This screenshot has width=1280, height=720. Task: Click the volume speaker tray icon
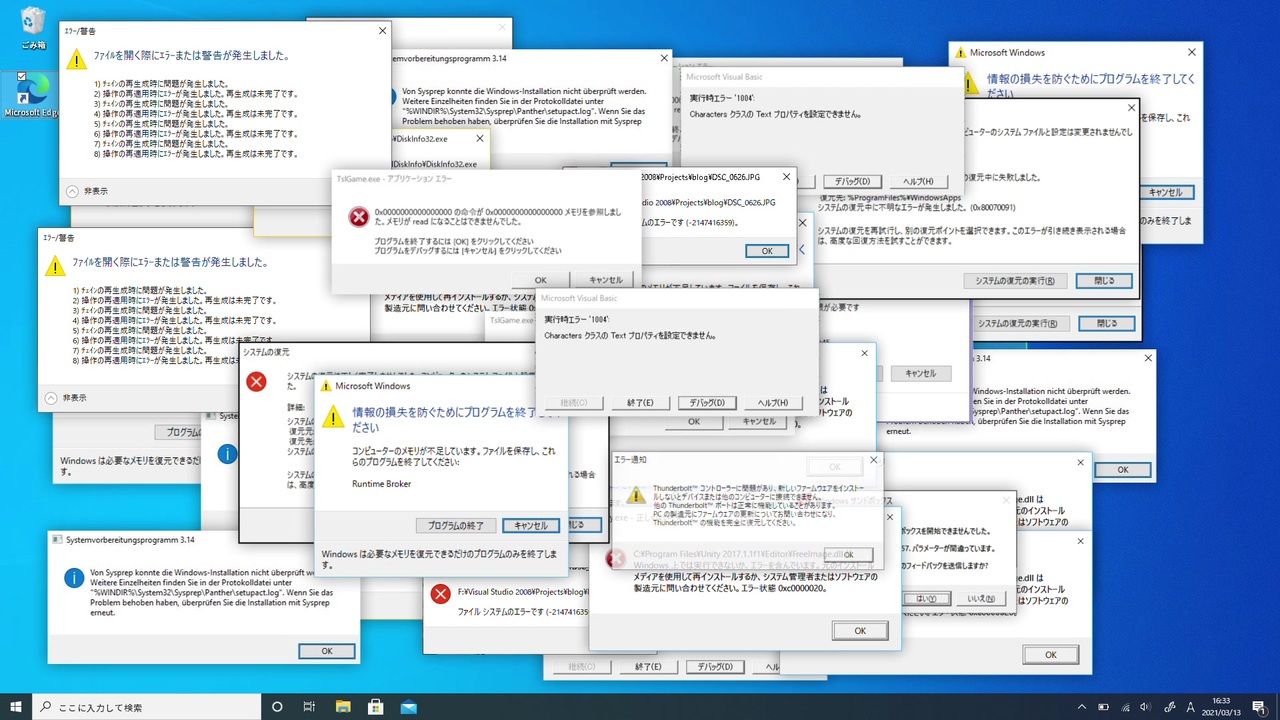click(1146, 707)
